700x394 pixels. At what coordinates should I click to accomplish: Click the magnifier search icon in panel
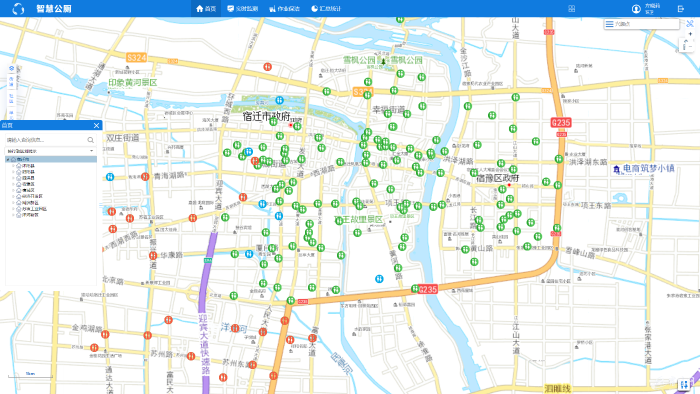click(91, 140)
